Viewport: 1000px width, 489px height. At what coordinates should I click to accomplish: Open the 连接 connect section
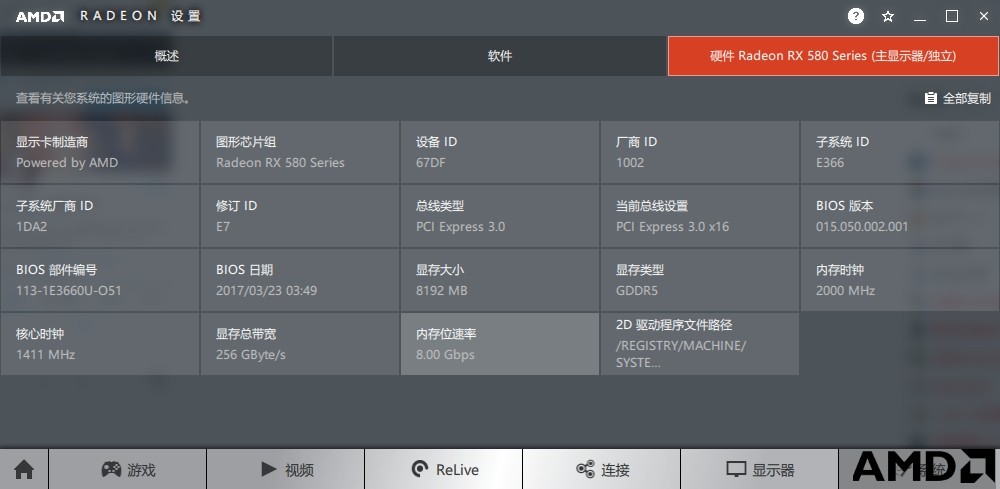(x=601, y=470)
